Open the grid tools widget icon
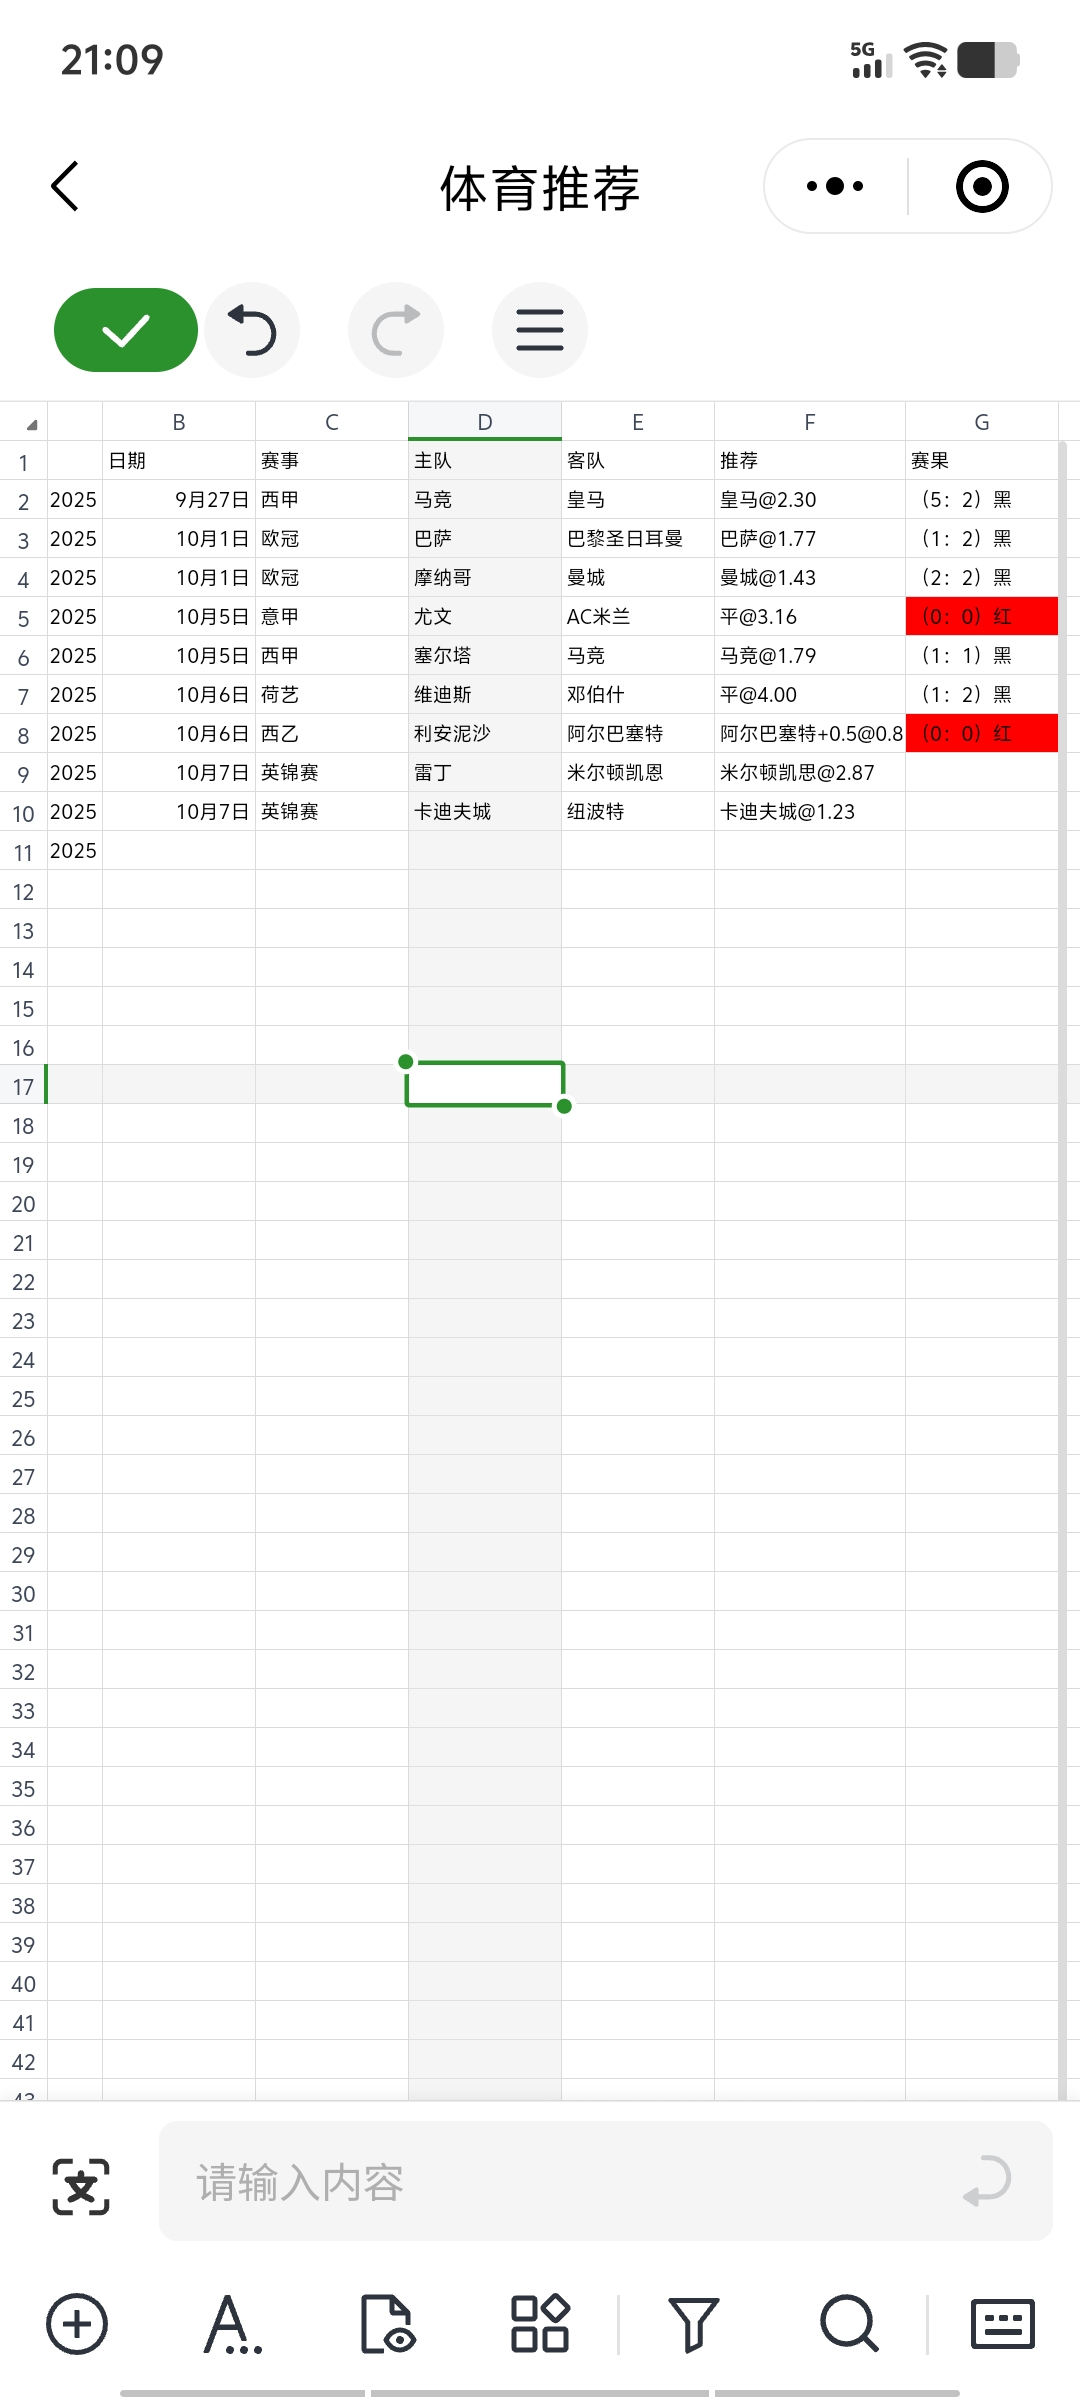 pyautogui.click(x=540, y=2323)
